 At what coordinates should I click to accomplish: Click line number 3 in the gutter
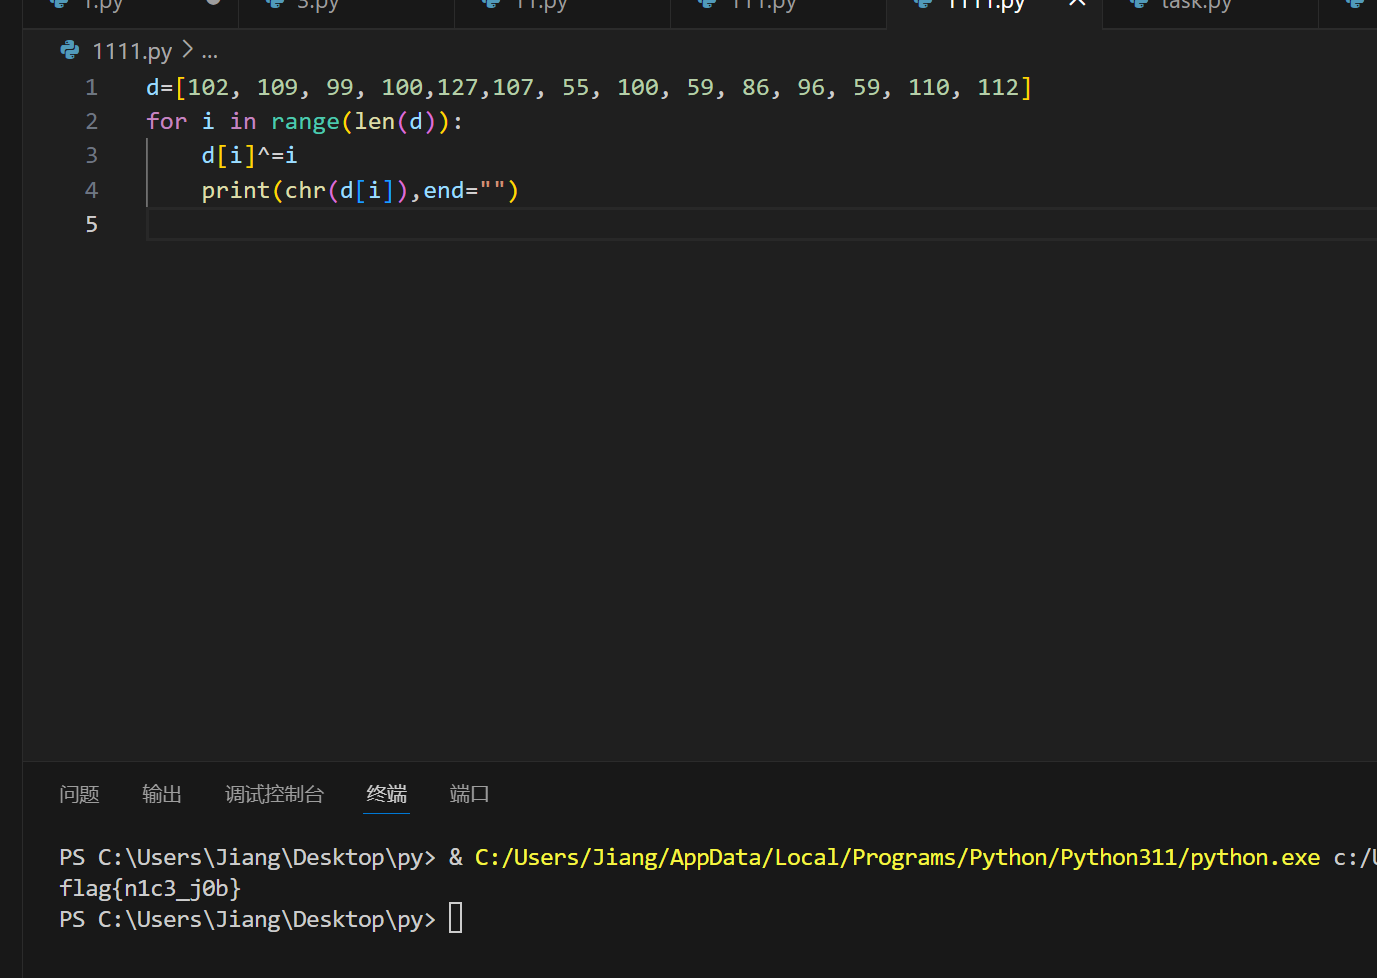91,156
